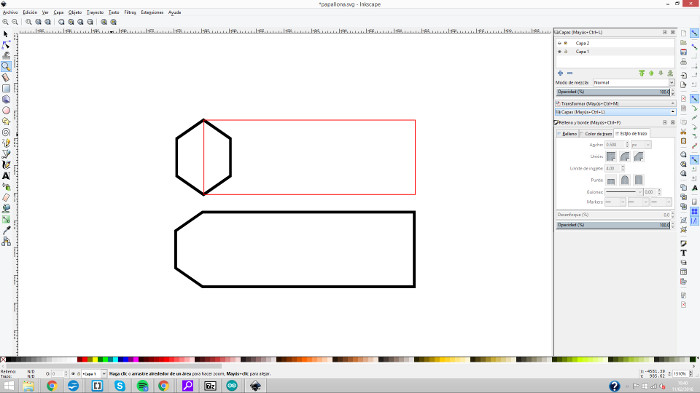
Task: Click add new layer plus icon
Action: pyautogui.click(x=560, y=73)
